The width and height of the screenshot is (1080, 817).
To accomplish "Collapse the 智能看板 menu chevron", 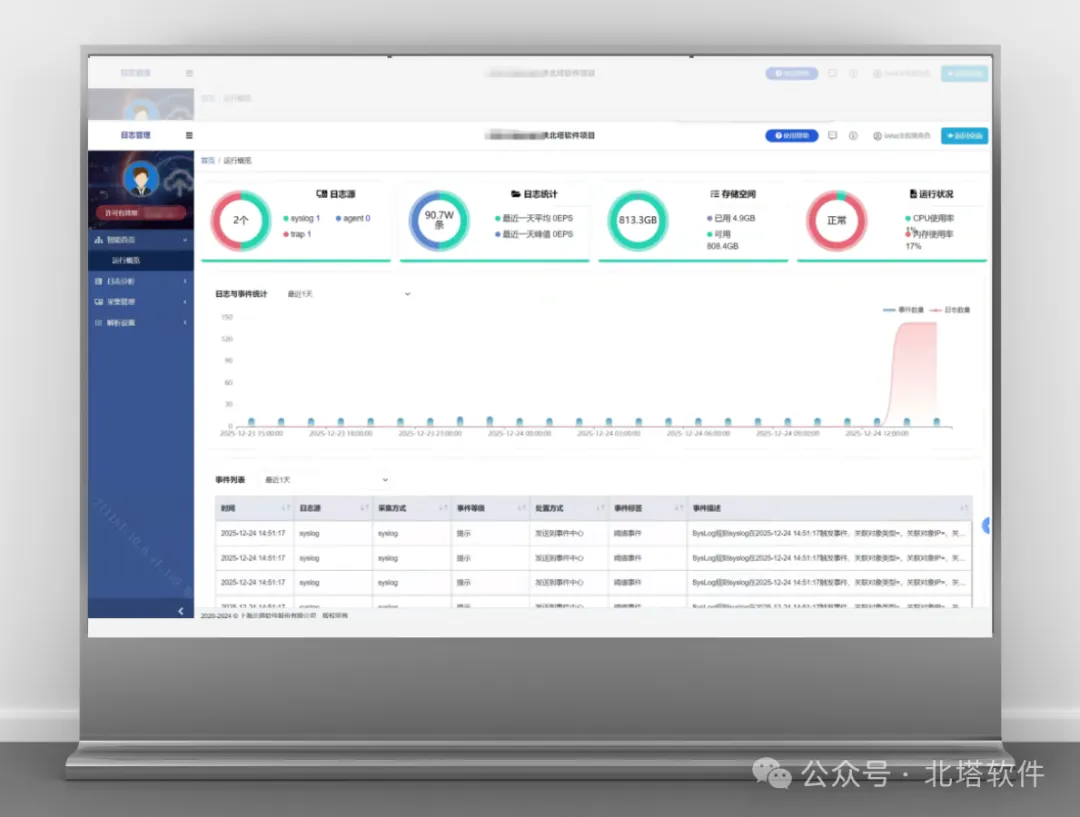I will pos(185,240).
